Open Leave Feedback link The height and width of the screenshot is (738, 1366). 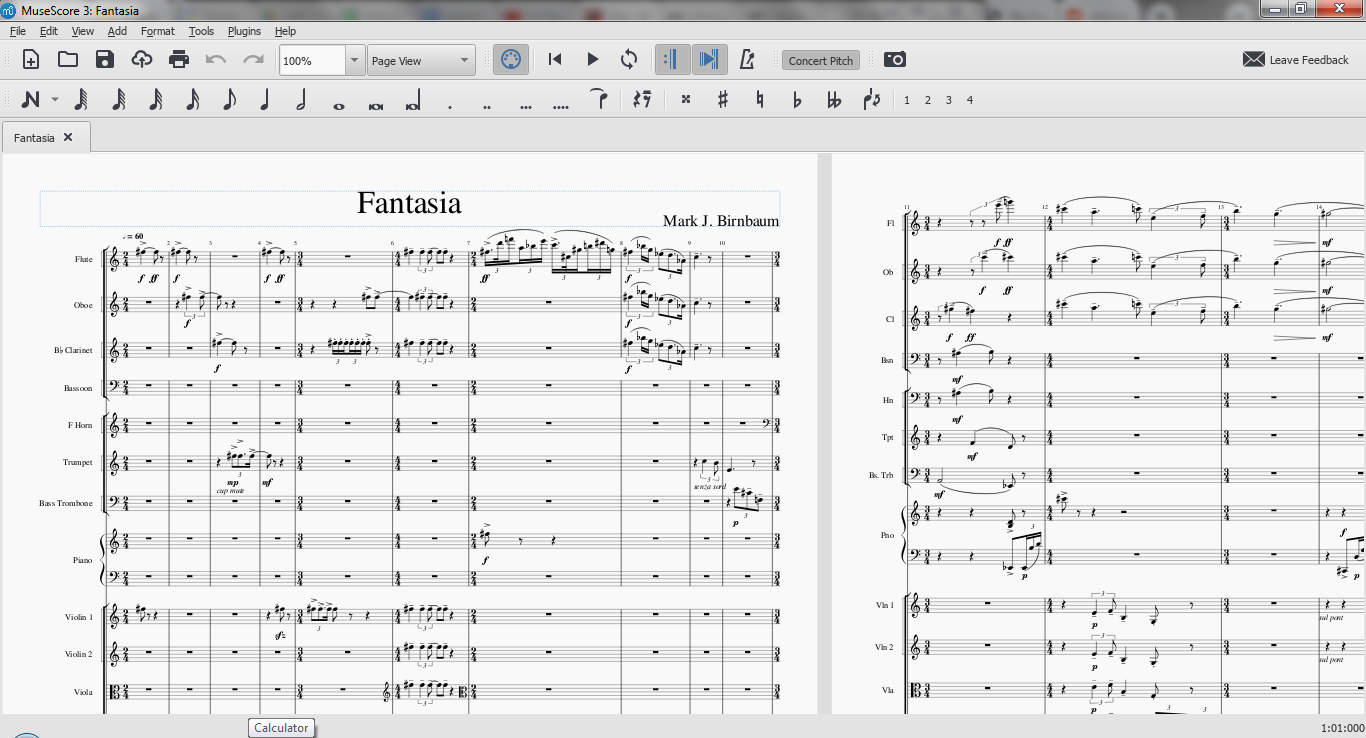1296,60
